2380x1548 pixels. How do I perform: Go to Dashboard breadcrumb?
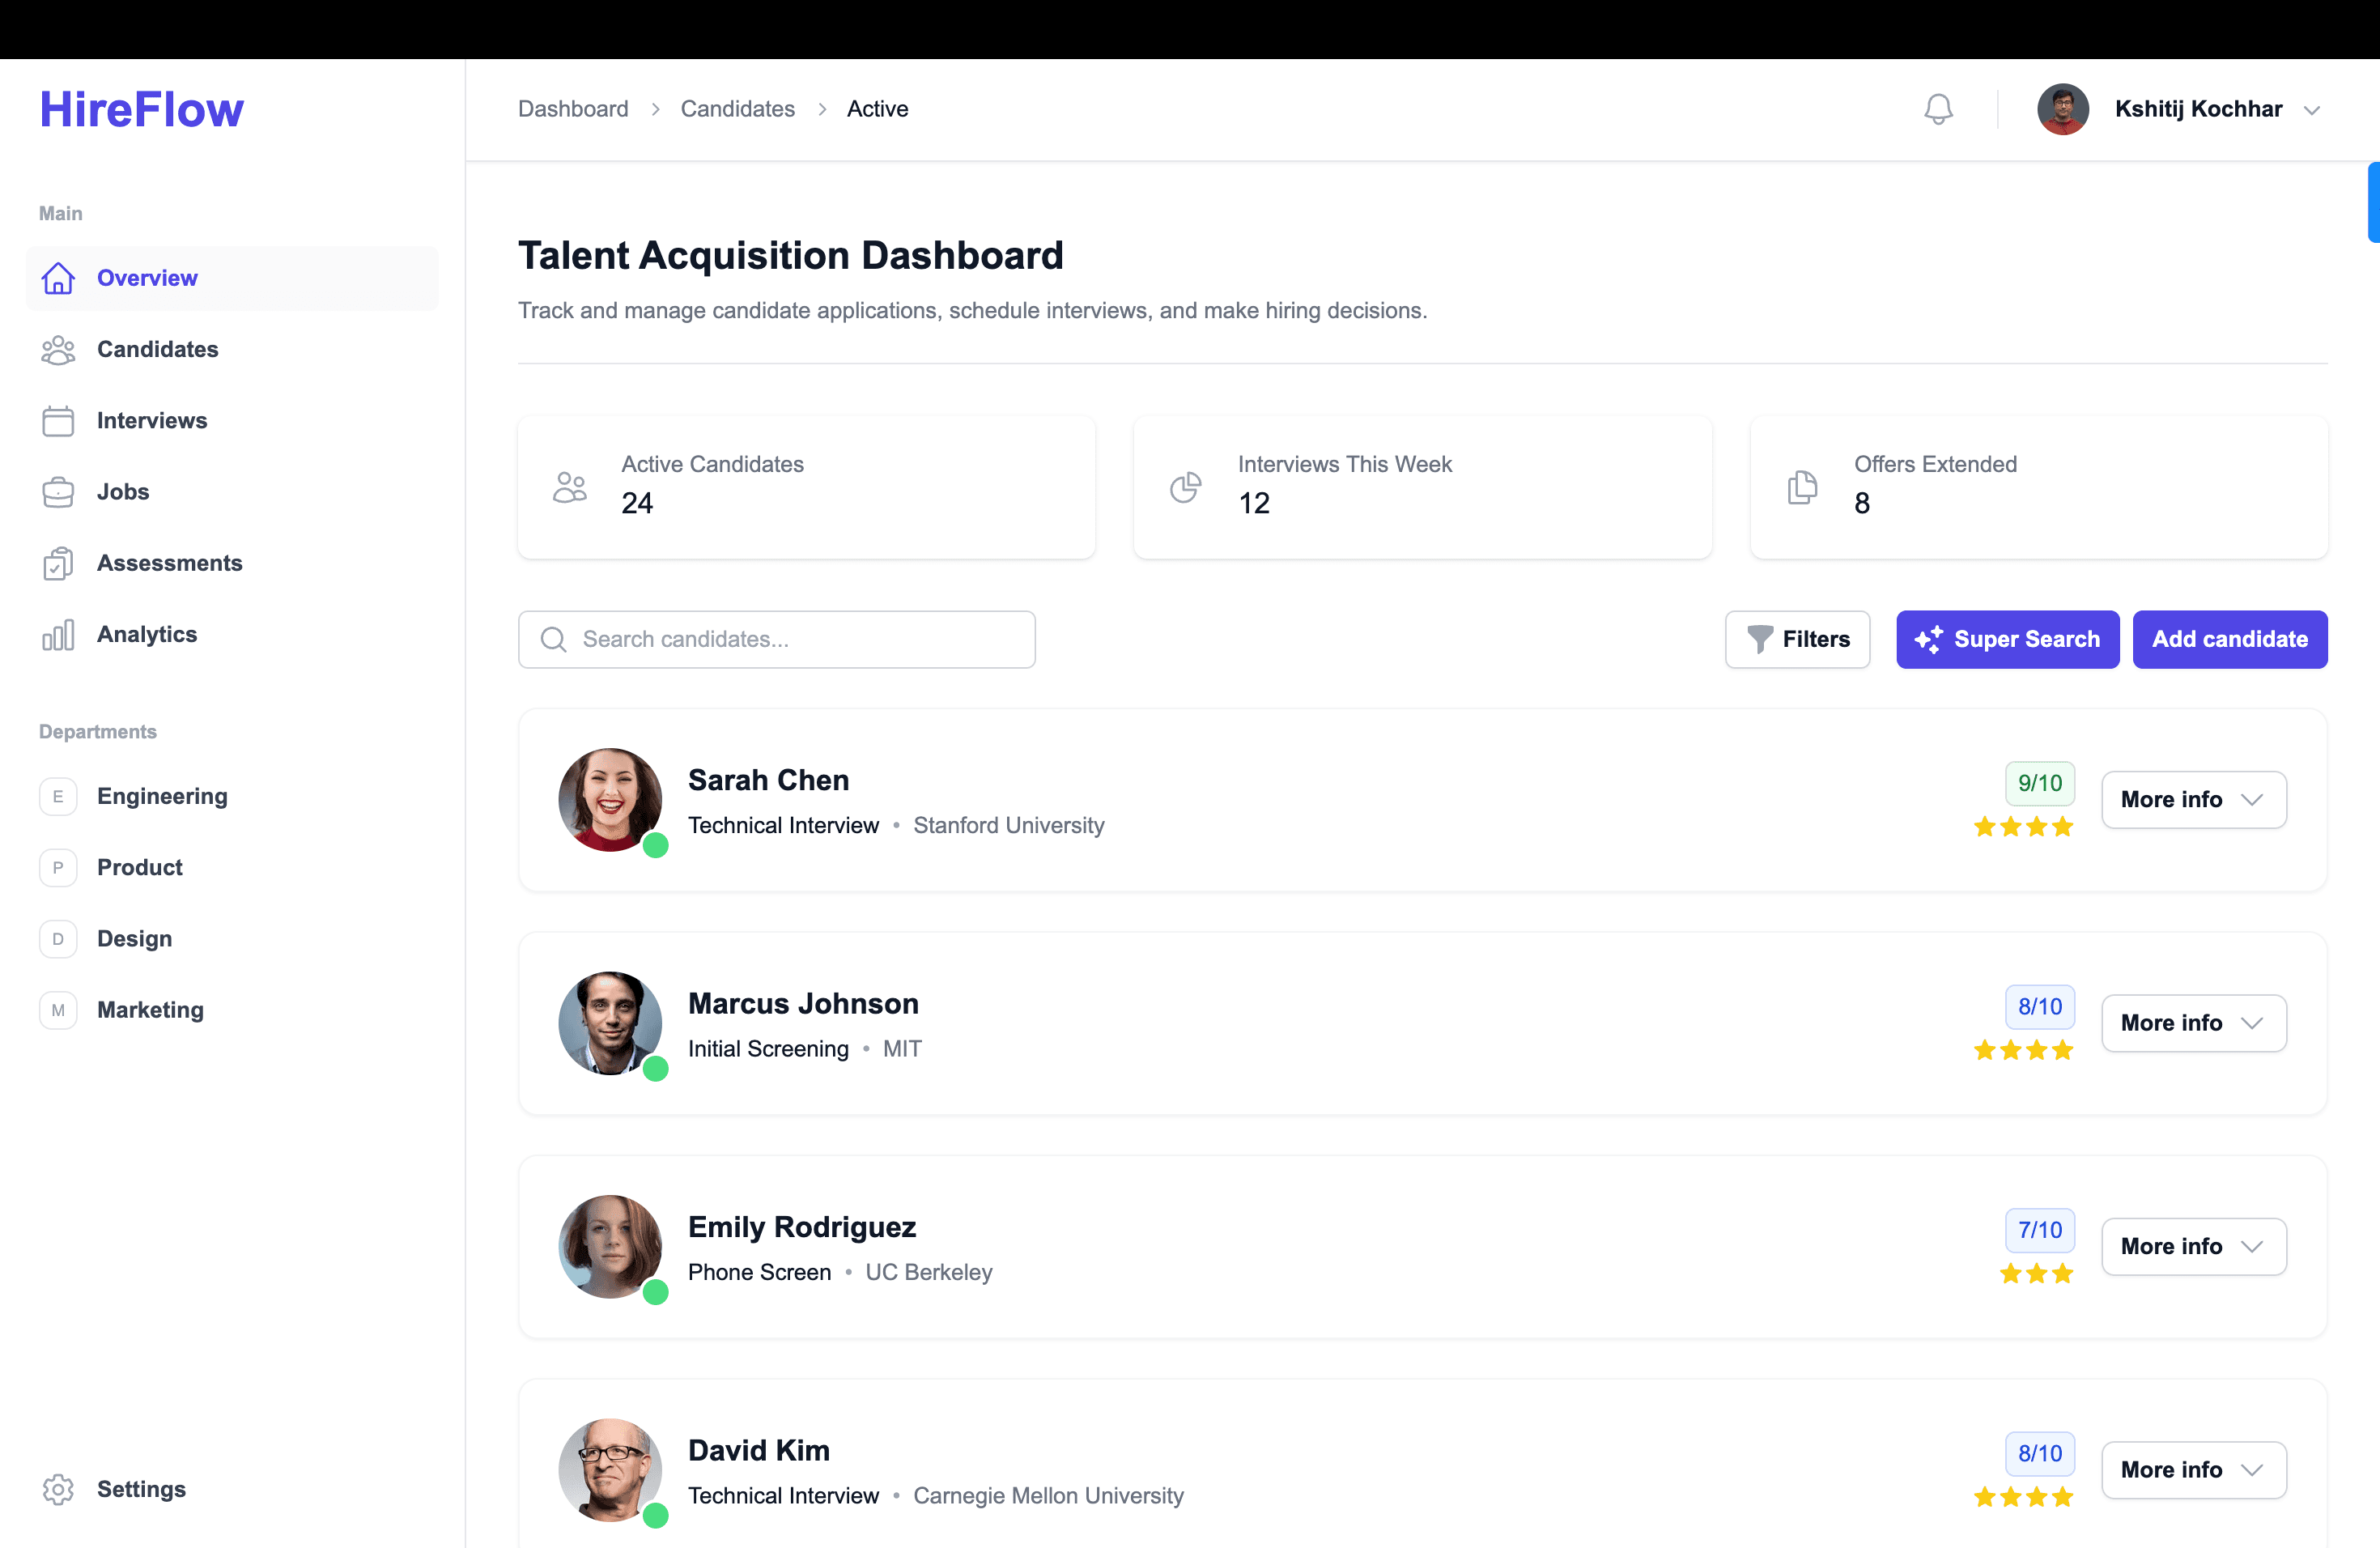tap(573, 109)
